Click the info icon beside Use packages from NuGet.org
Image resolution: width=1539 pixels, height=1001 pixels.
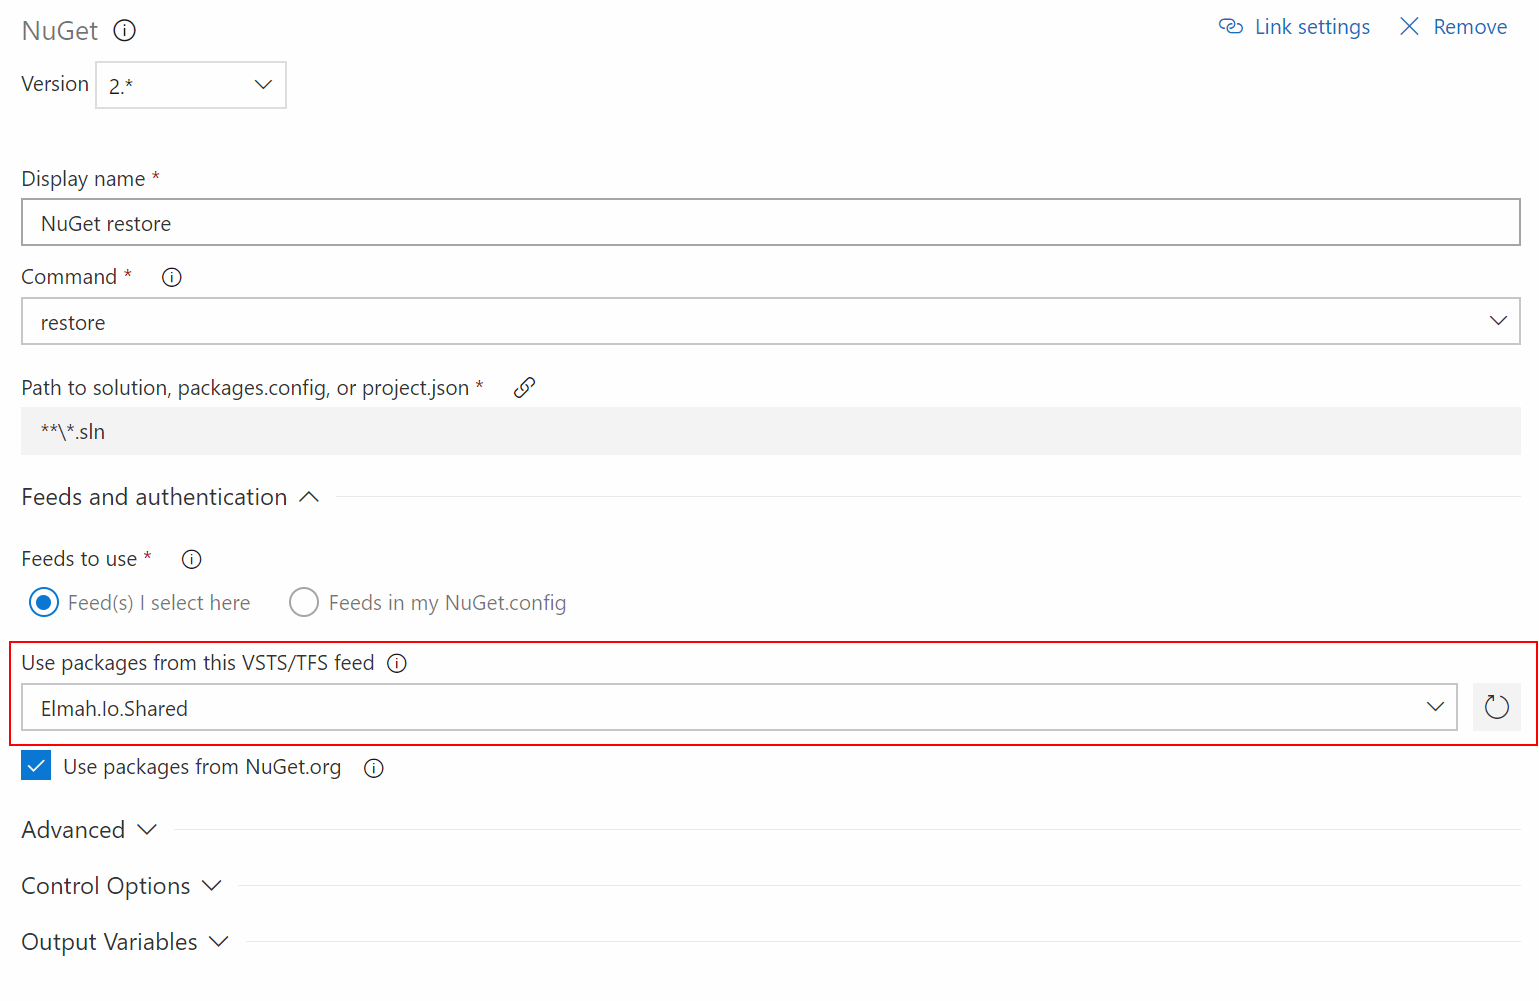373,767
